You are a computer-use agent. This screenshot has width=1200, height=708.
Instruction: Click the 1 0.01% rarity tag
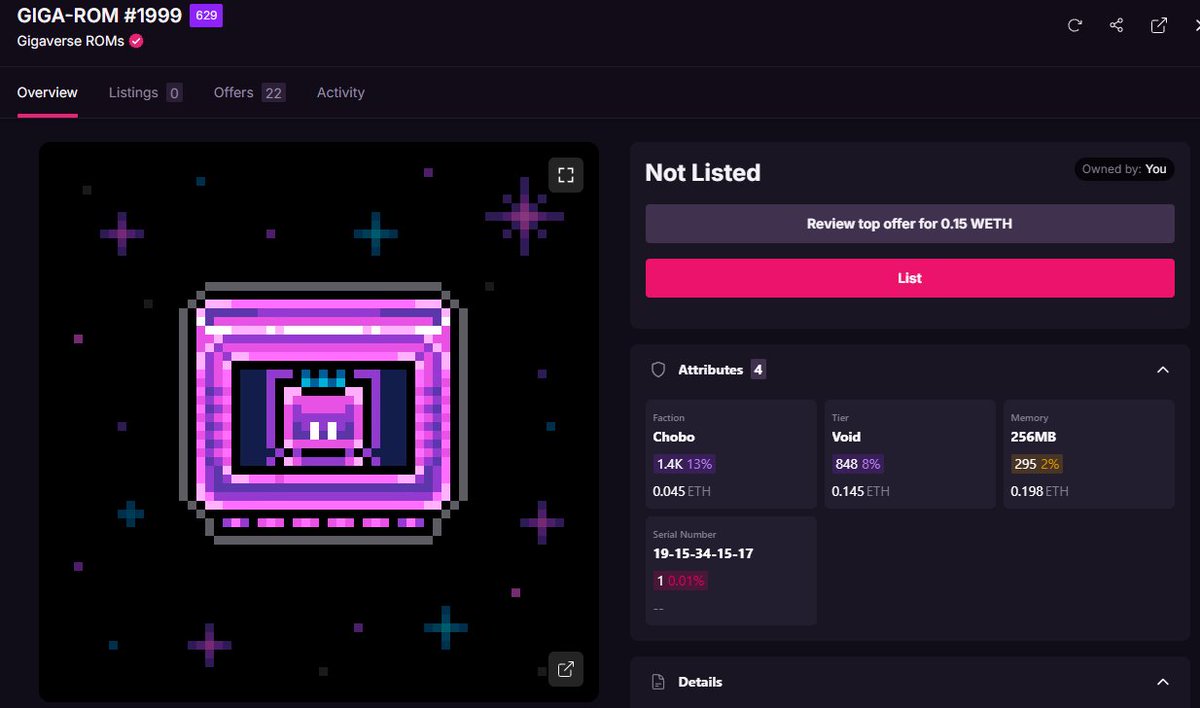coord(680,581)
